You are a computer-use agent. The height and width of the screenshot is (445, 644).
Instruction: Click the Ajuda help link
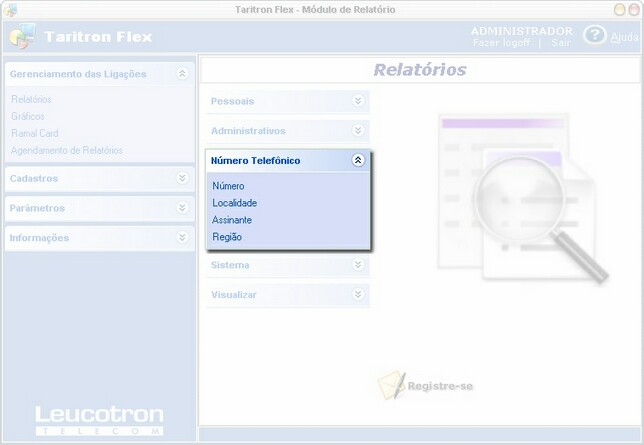pos(624,37)
